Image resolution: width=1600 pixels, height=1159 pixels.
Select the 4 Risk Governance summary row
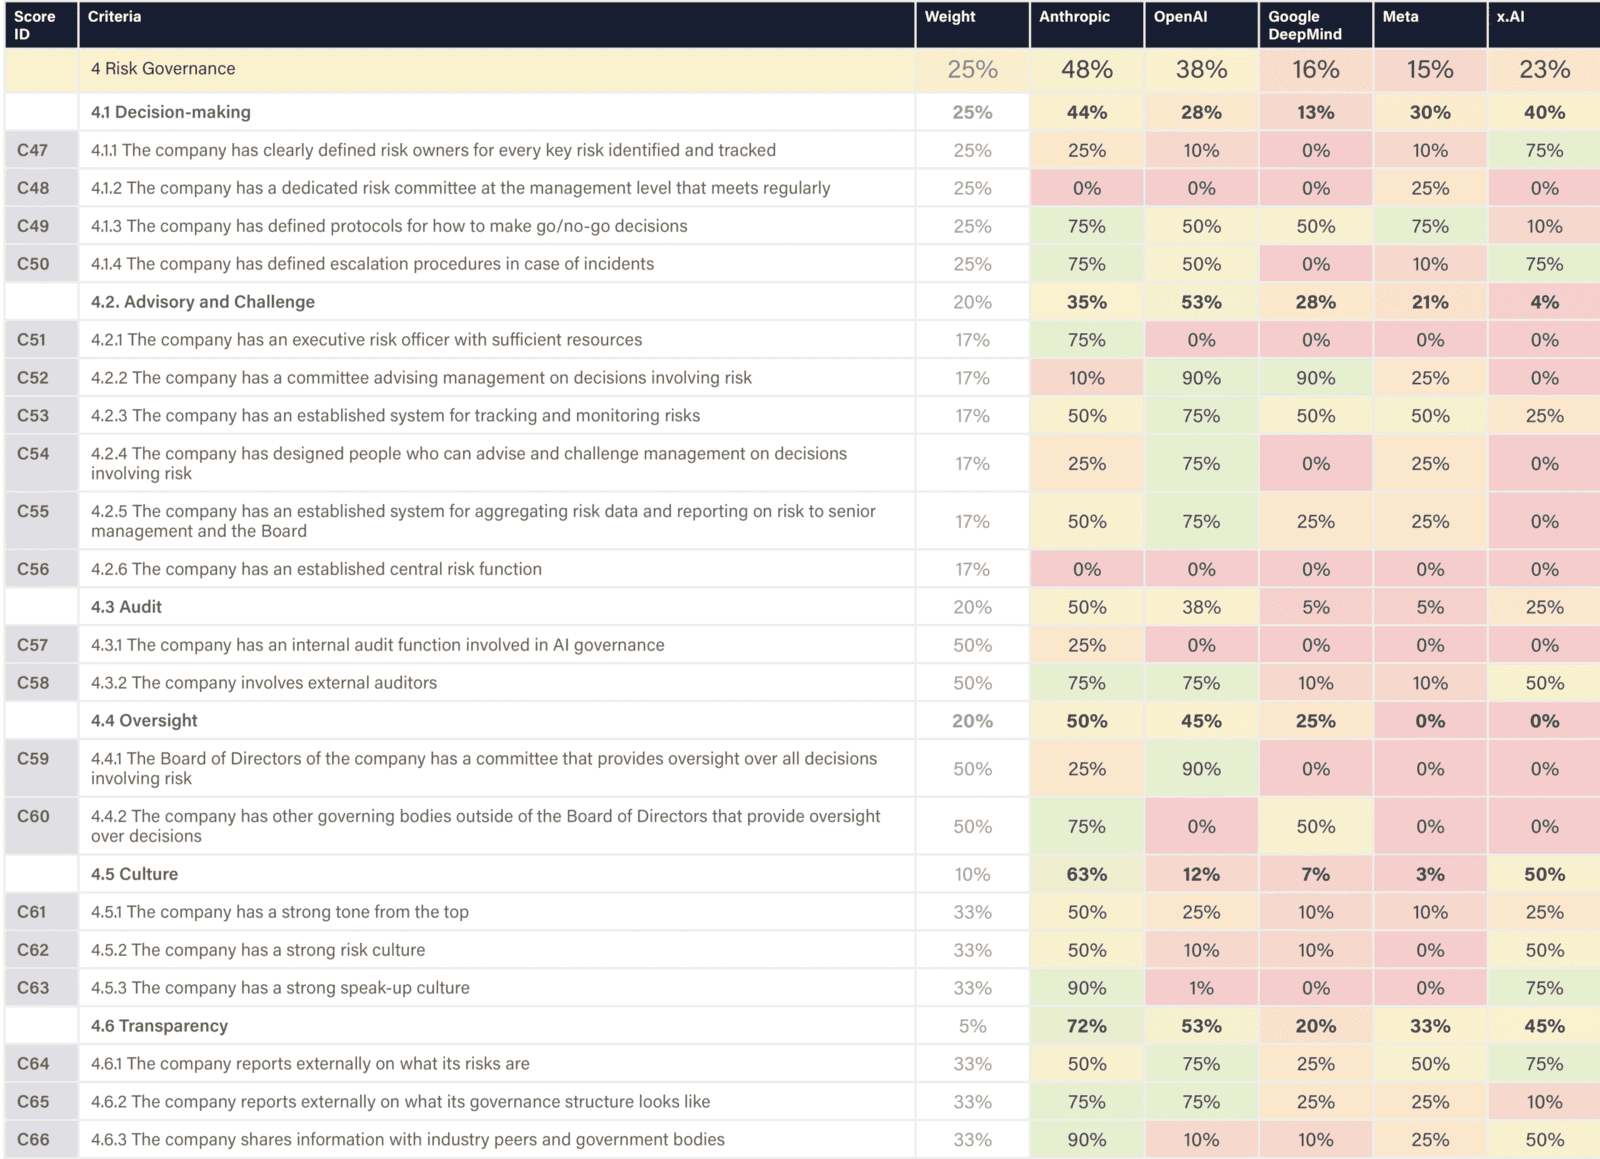point(802,69)
